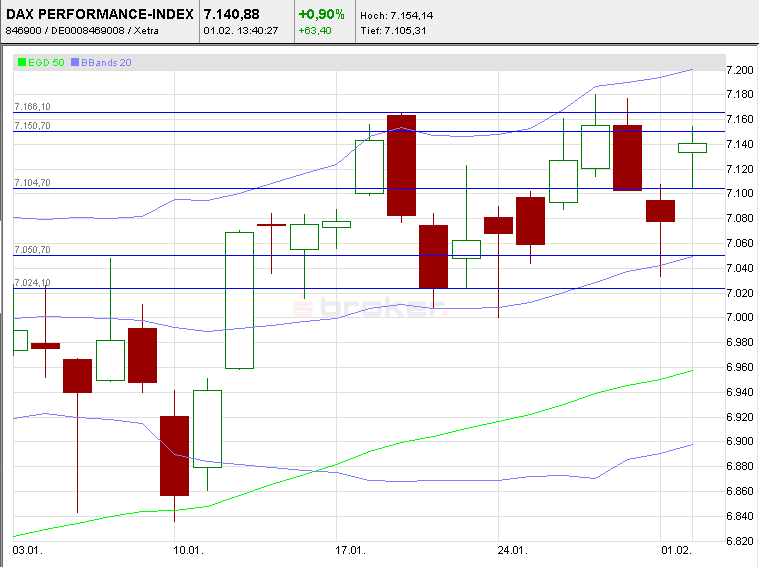Select the EGD 50 legend label

[46, 62]
